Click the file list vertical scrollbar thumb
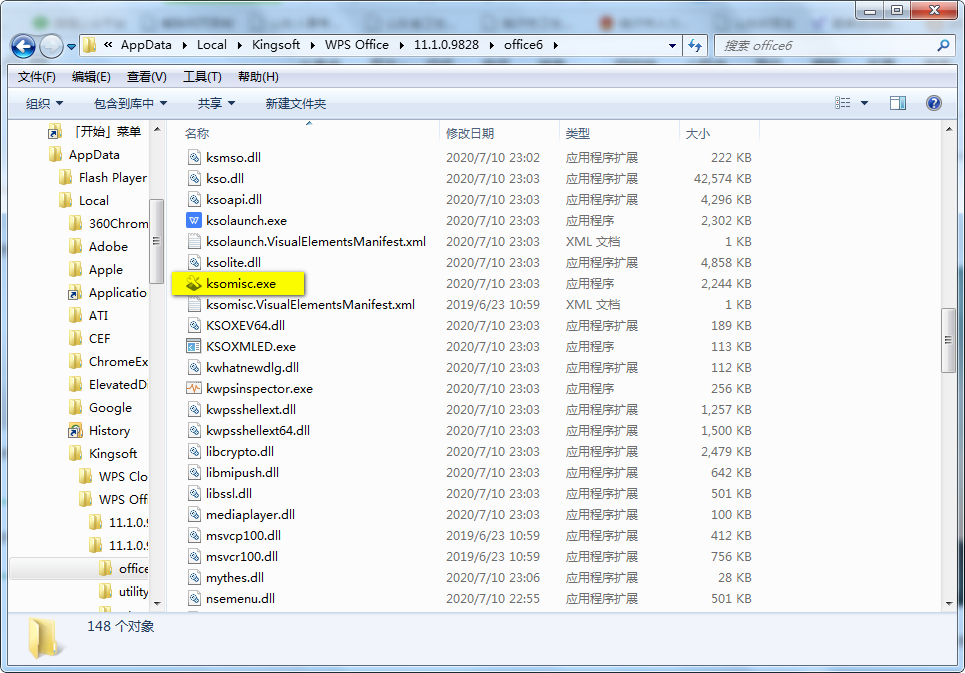 (x=948, y=340)
